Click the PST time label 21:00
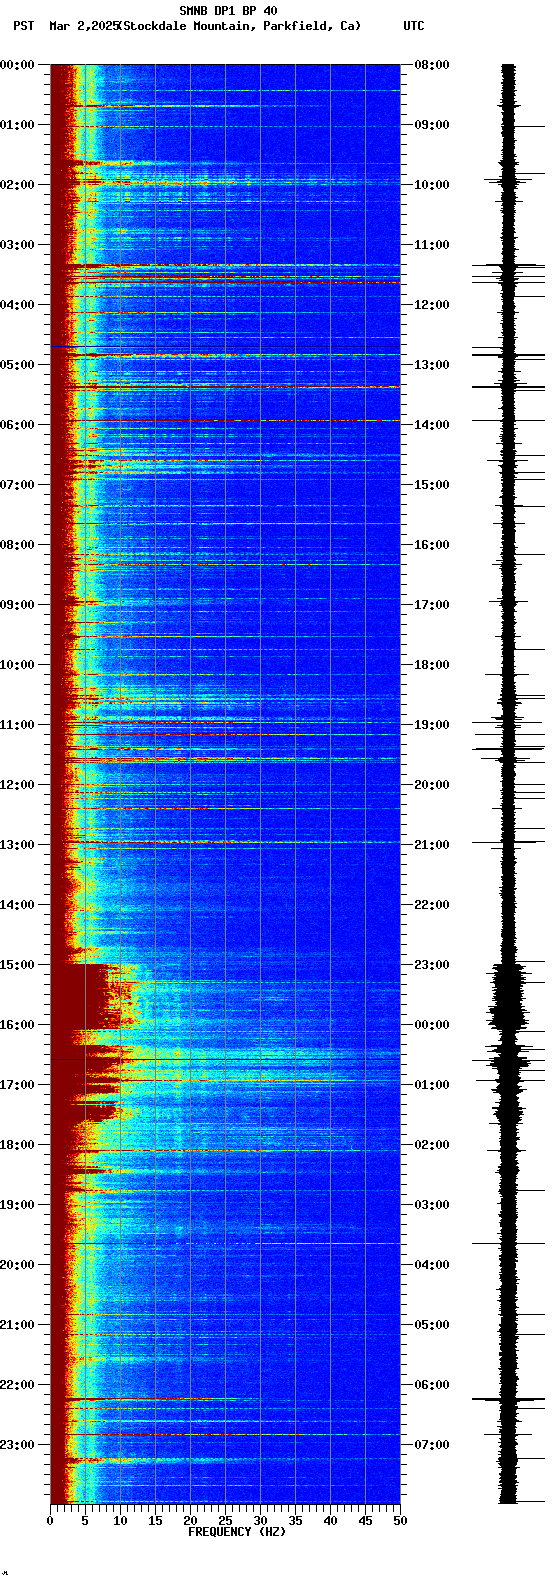Viewport: 552px width, 1584px height. tap(17, 1325)
